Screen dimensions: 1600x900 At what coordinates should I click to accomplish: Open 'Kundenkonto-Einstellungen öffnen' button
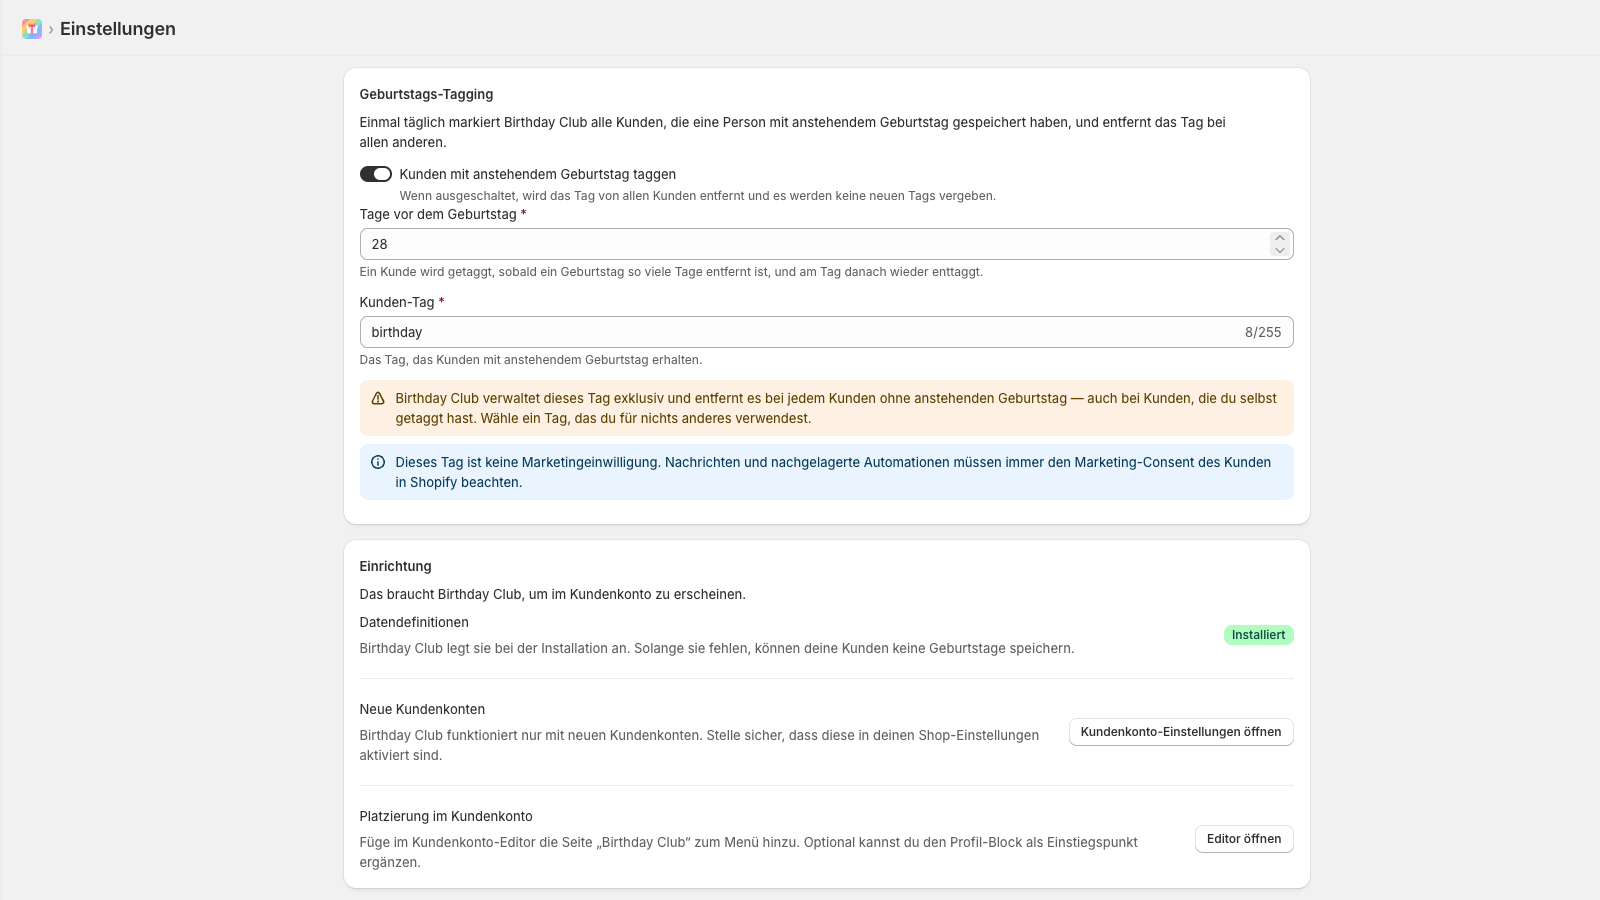click(1181, 732)
